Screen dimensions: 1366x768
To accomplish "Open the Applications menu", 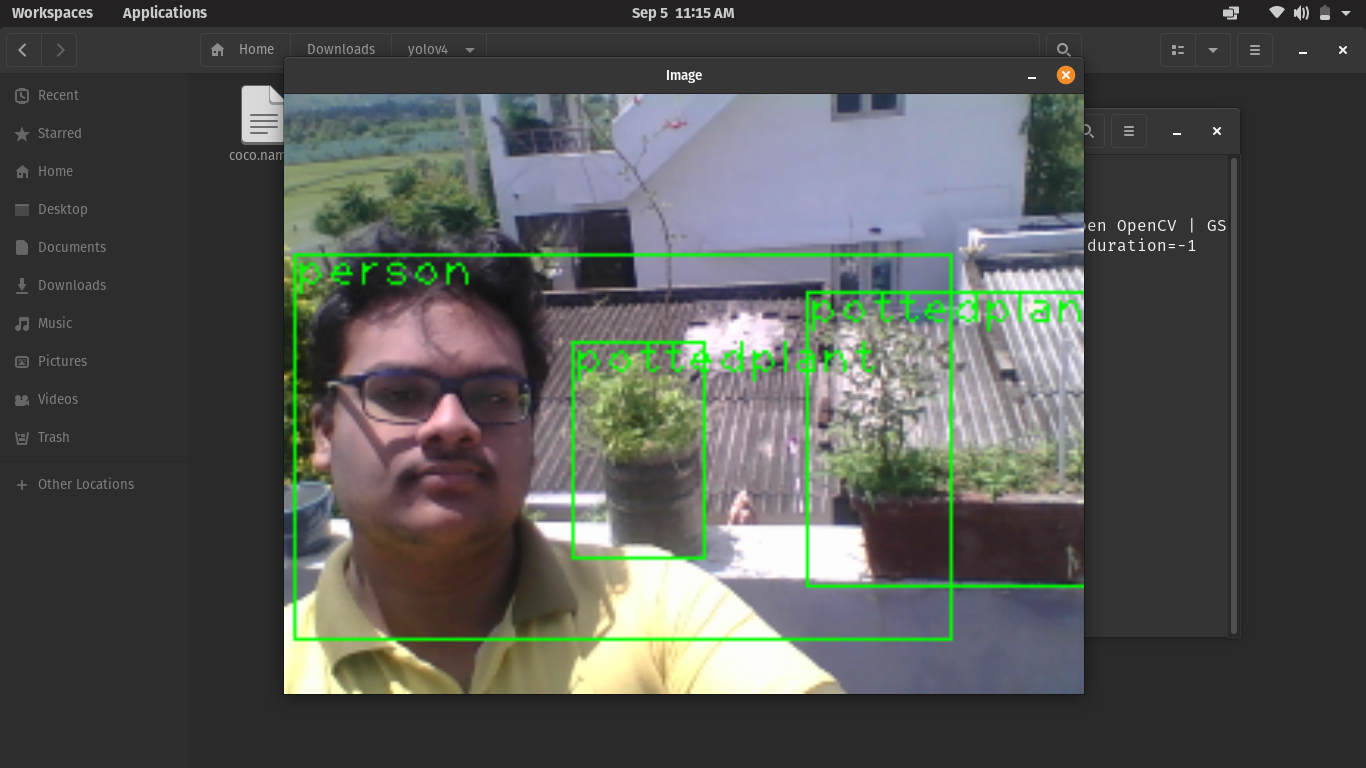I will coord(164,13).
